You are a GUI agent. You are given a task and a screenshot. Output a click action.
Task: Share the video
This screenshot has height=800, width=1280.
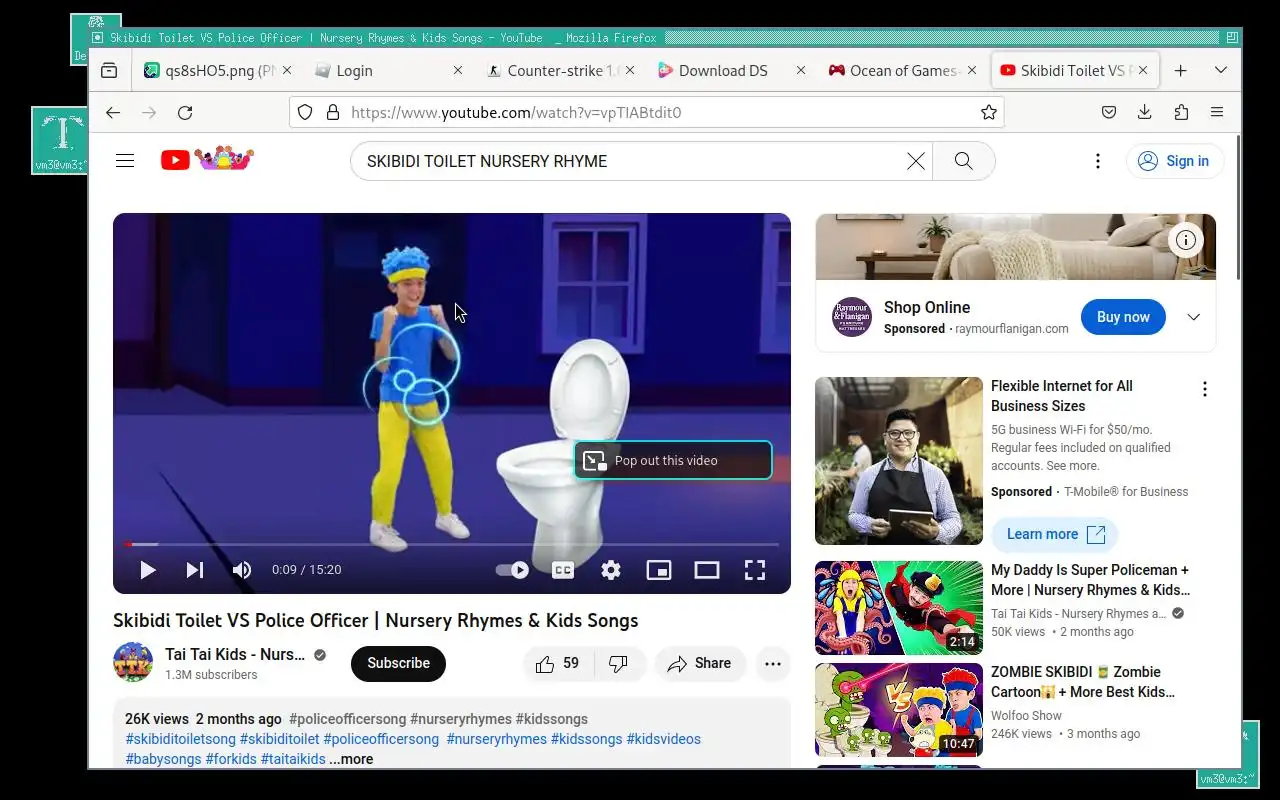tap(700, 664)
